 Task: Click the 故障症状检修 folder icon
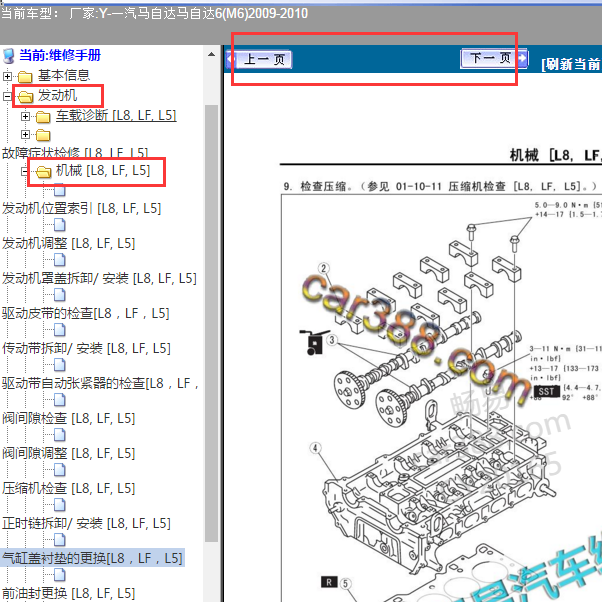[43, 135]
